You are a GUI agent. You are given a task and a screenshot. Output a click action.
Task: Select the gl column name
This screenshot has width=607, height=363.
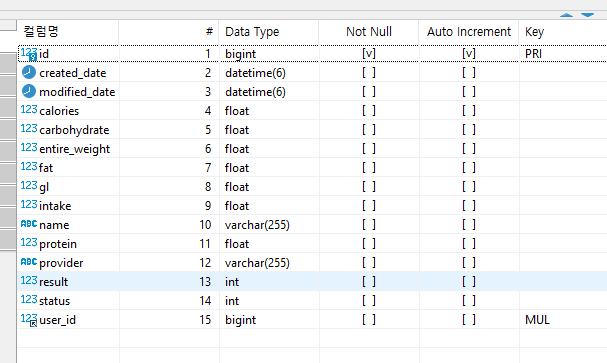[44, 187]
